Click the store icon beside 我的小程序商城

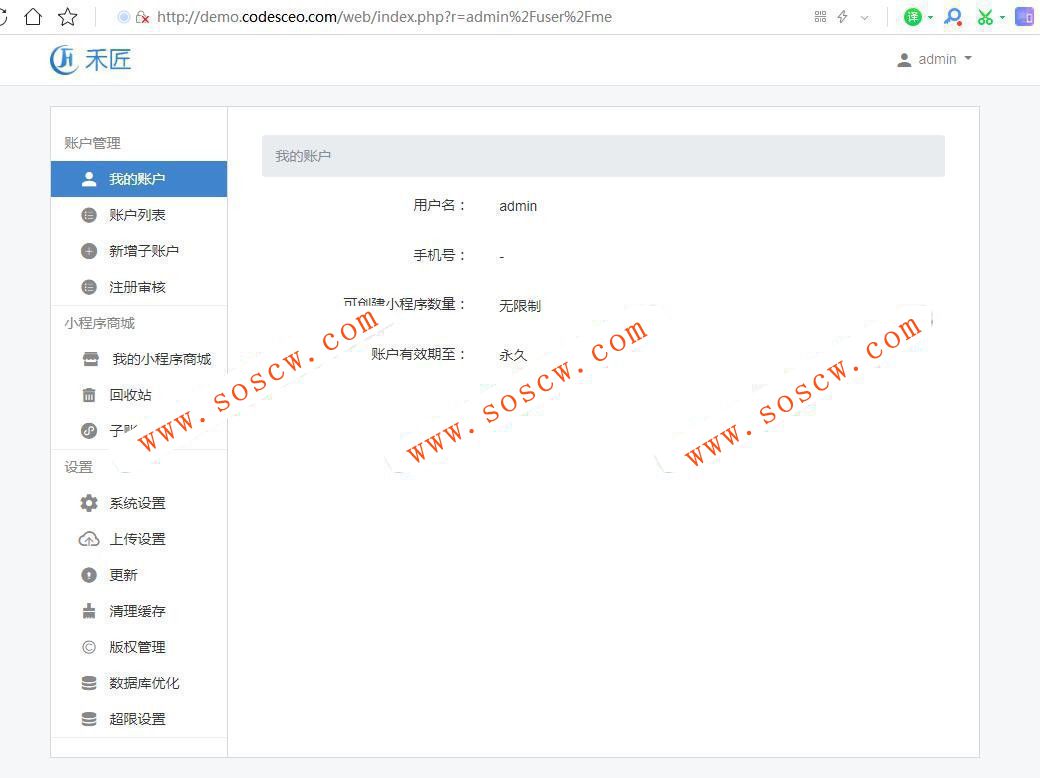[90, 359]
